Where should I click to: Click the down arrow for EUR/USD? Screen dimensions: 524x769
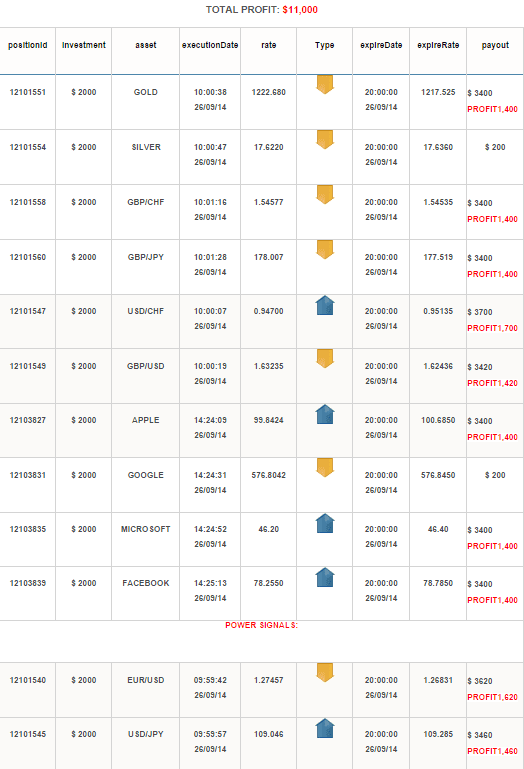(x=325, y=672)
